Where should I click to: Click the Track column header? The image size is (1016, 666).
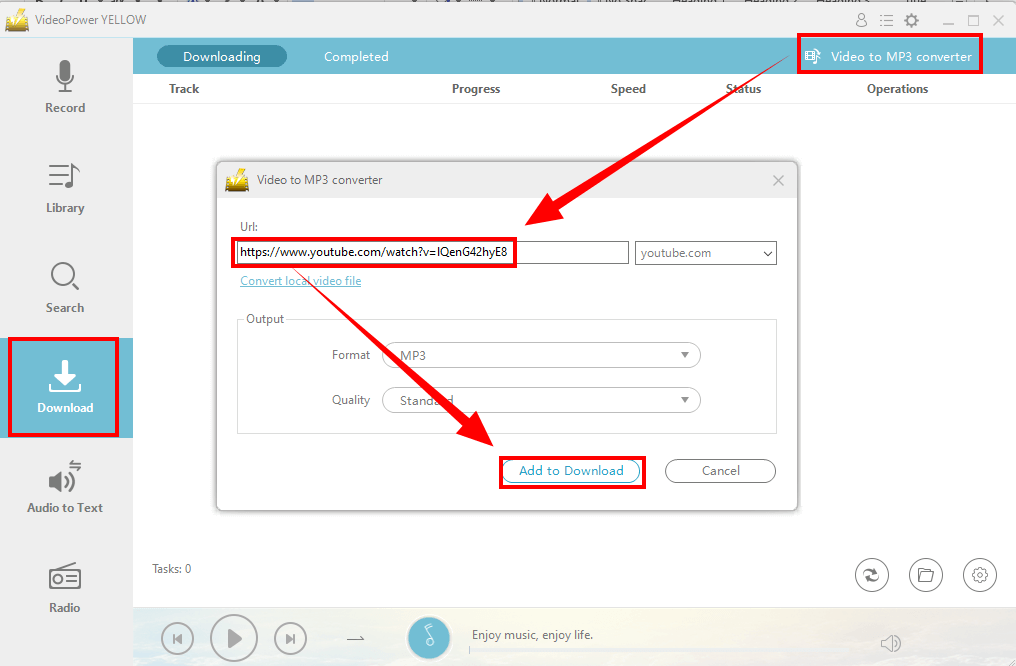click(184, 89)
